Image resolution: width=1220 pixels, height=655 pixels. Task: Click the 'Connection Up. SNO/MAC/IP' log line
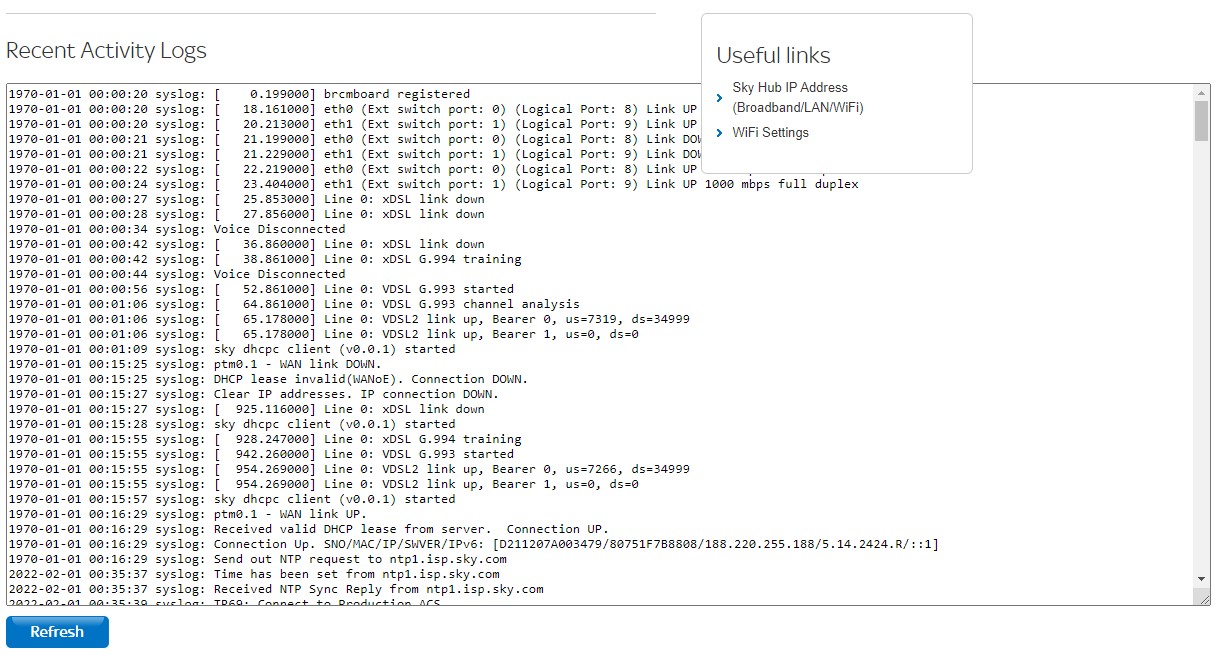point(473,544)
